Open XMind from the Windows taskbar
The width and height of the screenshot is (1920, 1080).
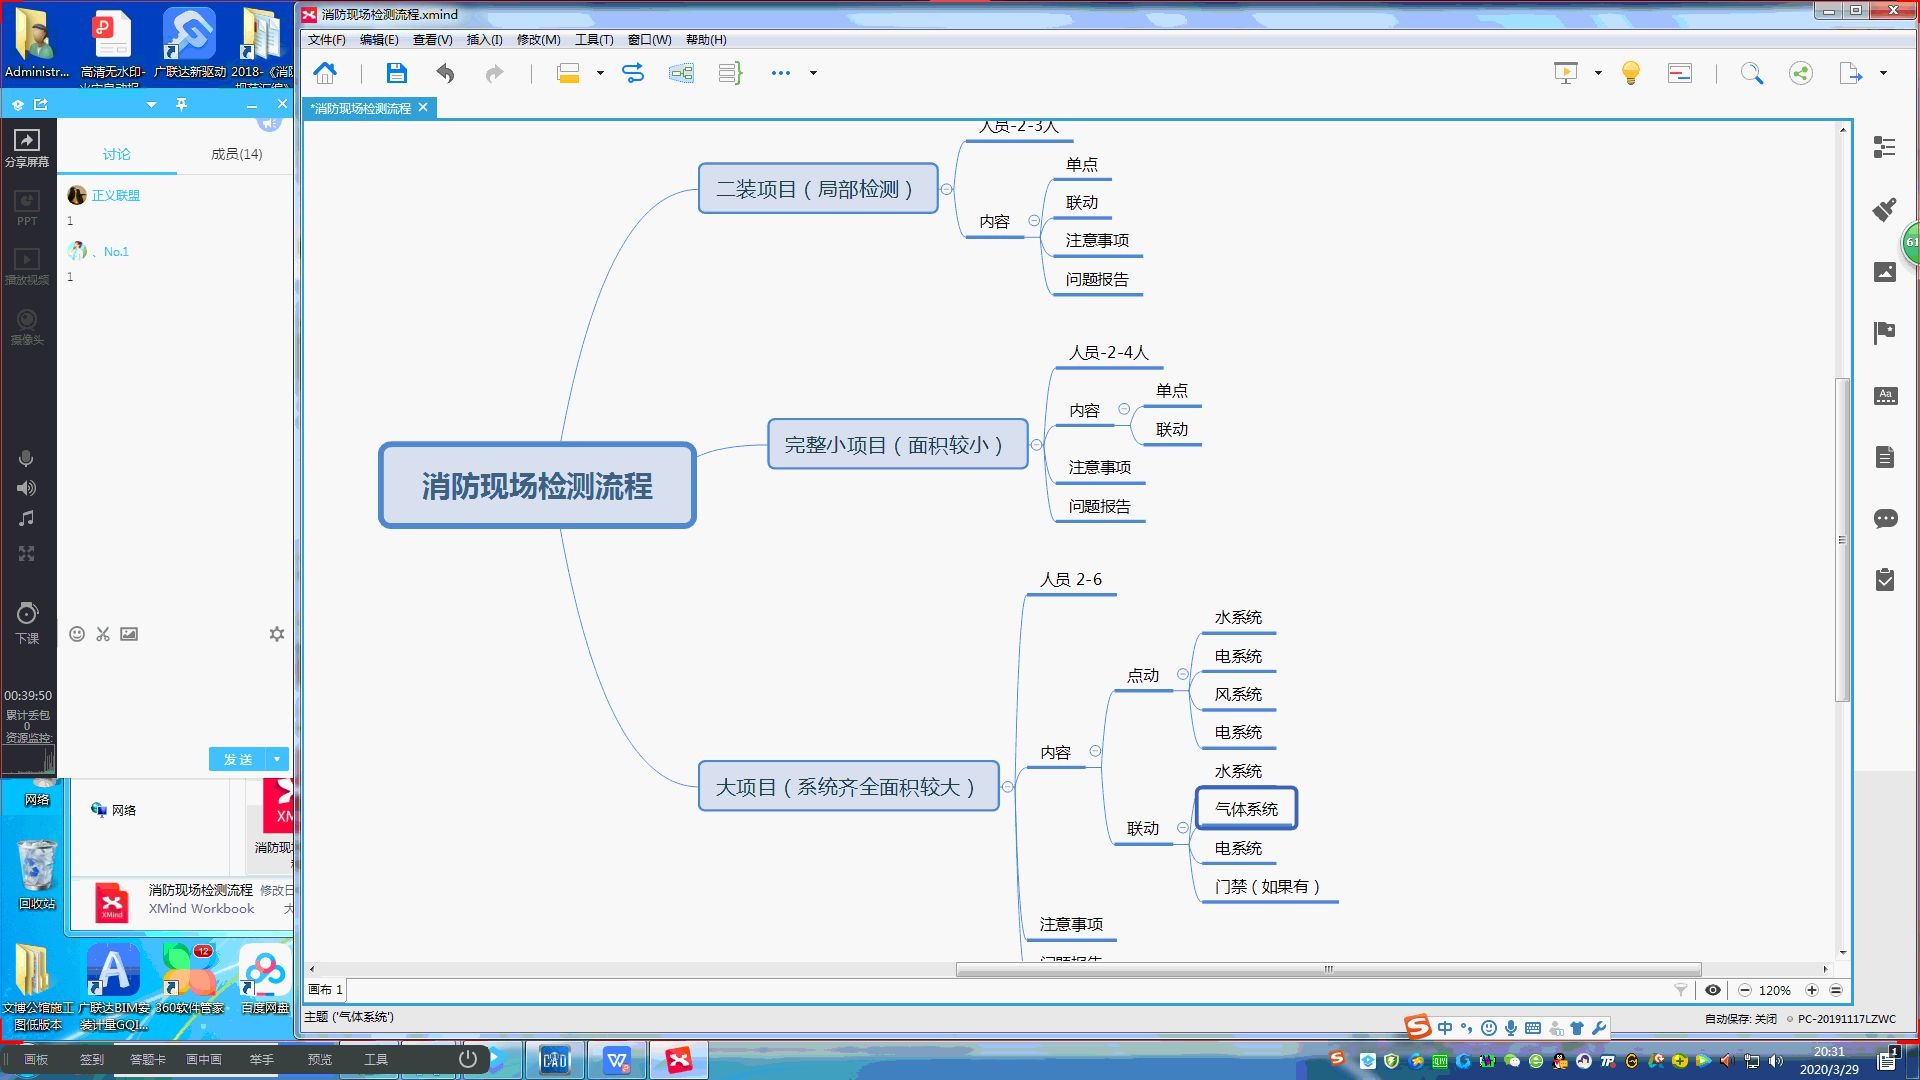click(x=679, y=1060)
